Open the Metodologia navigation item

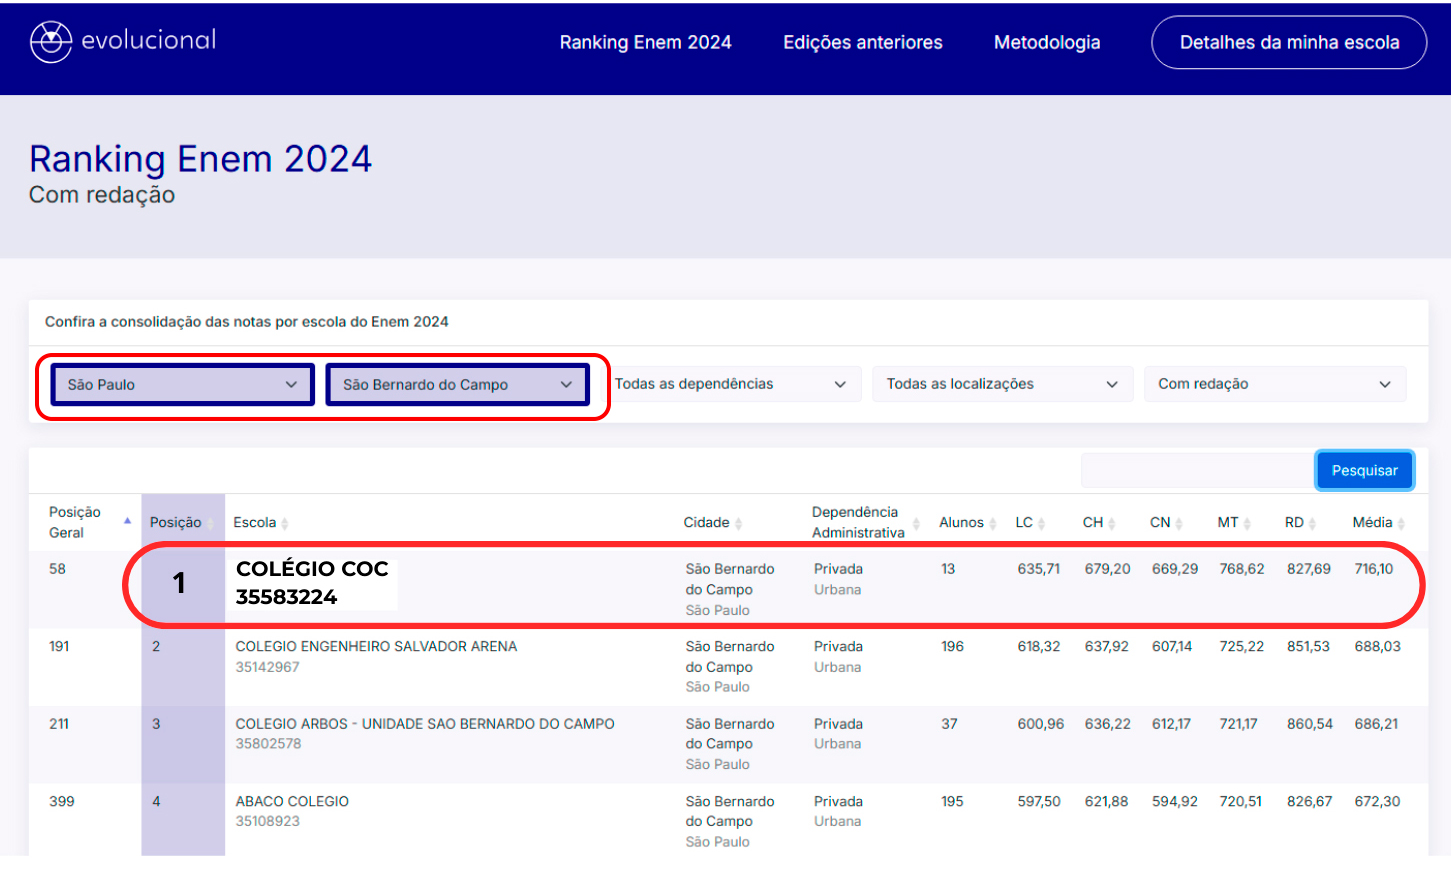1047,42
